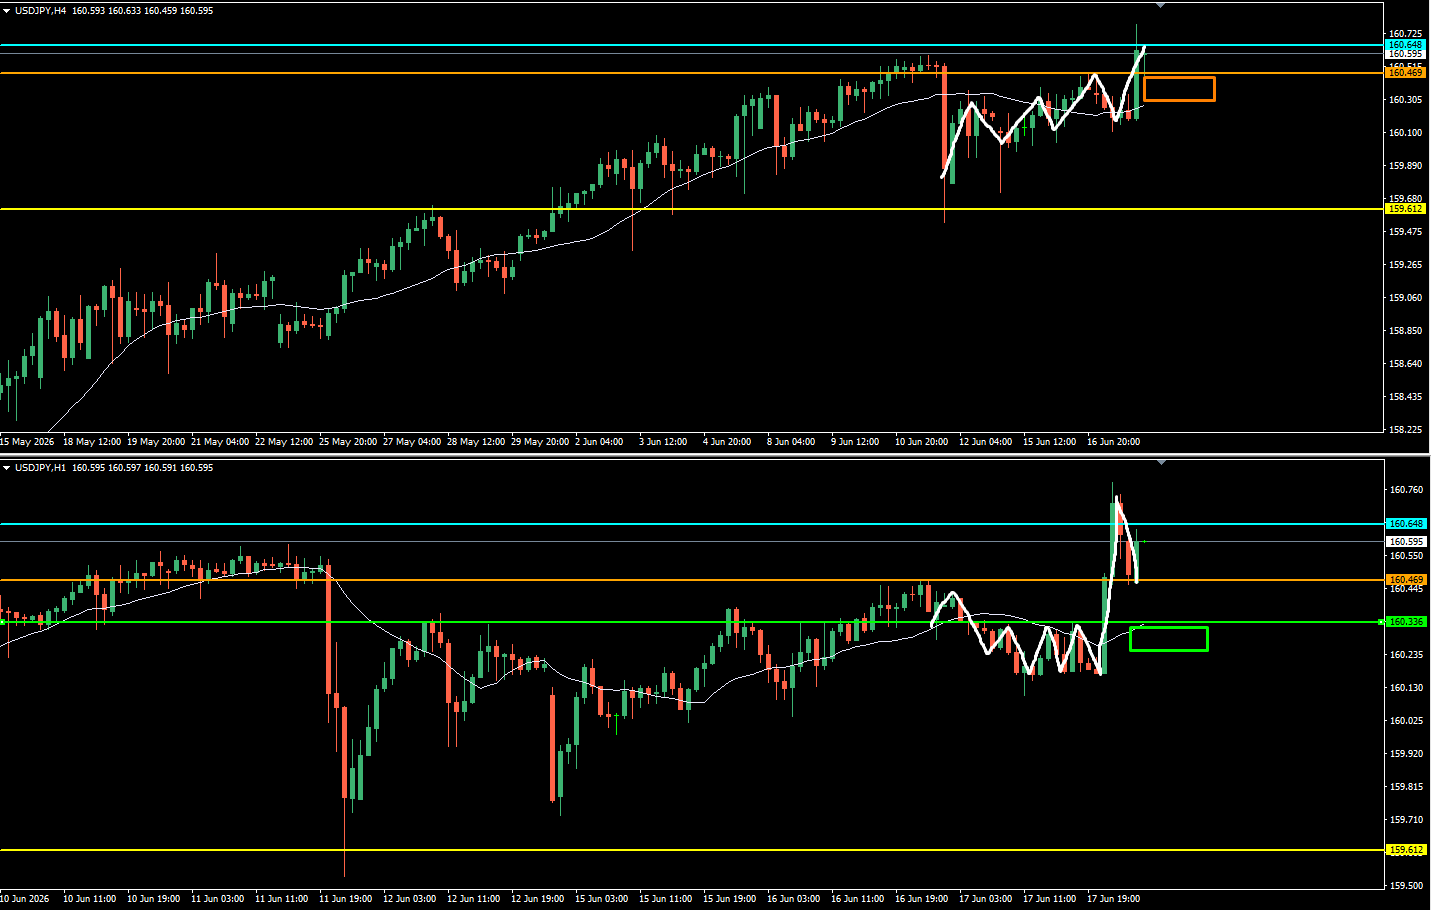The width and height of the screenshot is (1431, 910).
Task: Click the 159.060 price axis value
Action: (x=1405, y=298)
